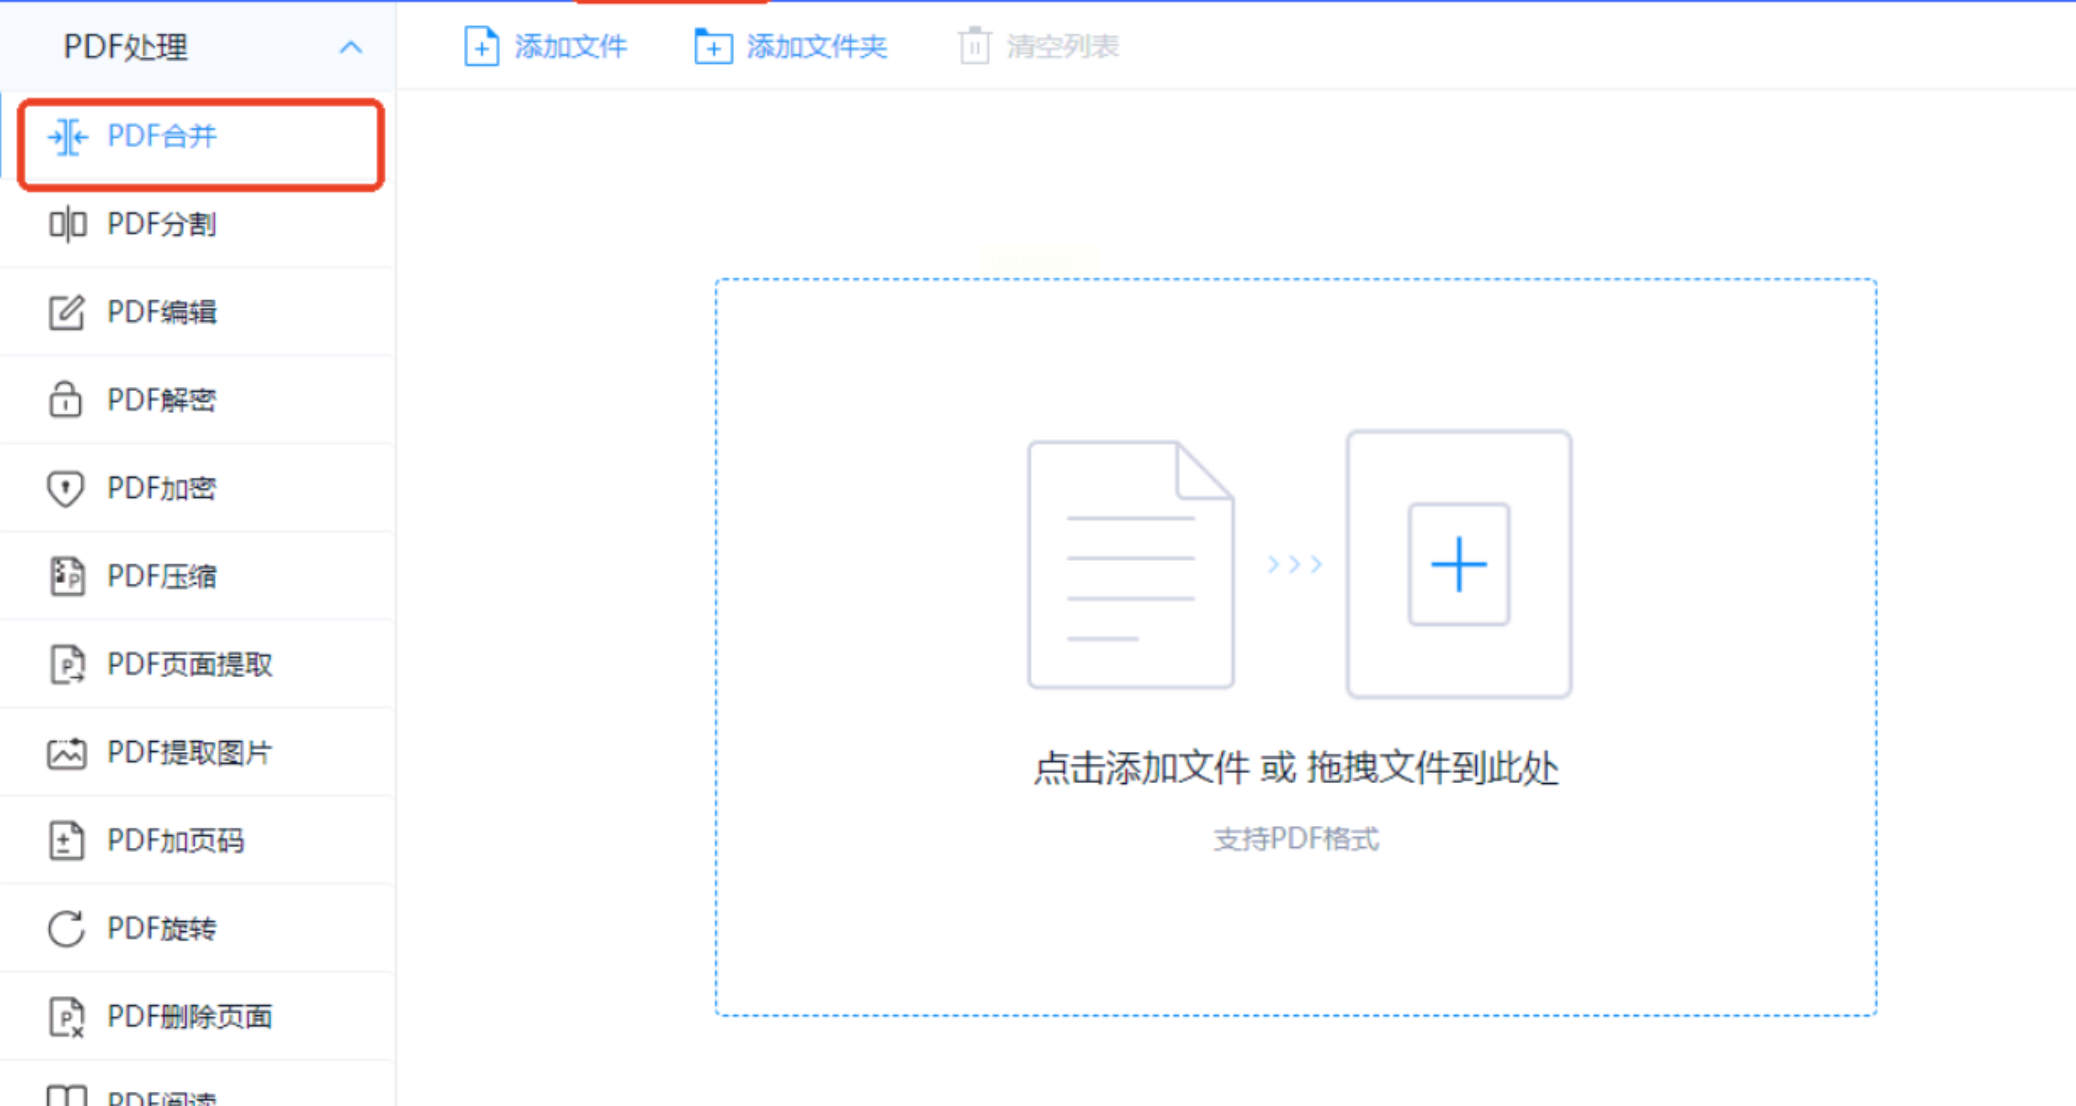This screenshot has height=1106, width=2076.
Task: Click the PDF压缩 compress icon
Action: click(67, 576)
